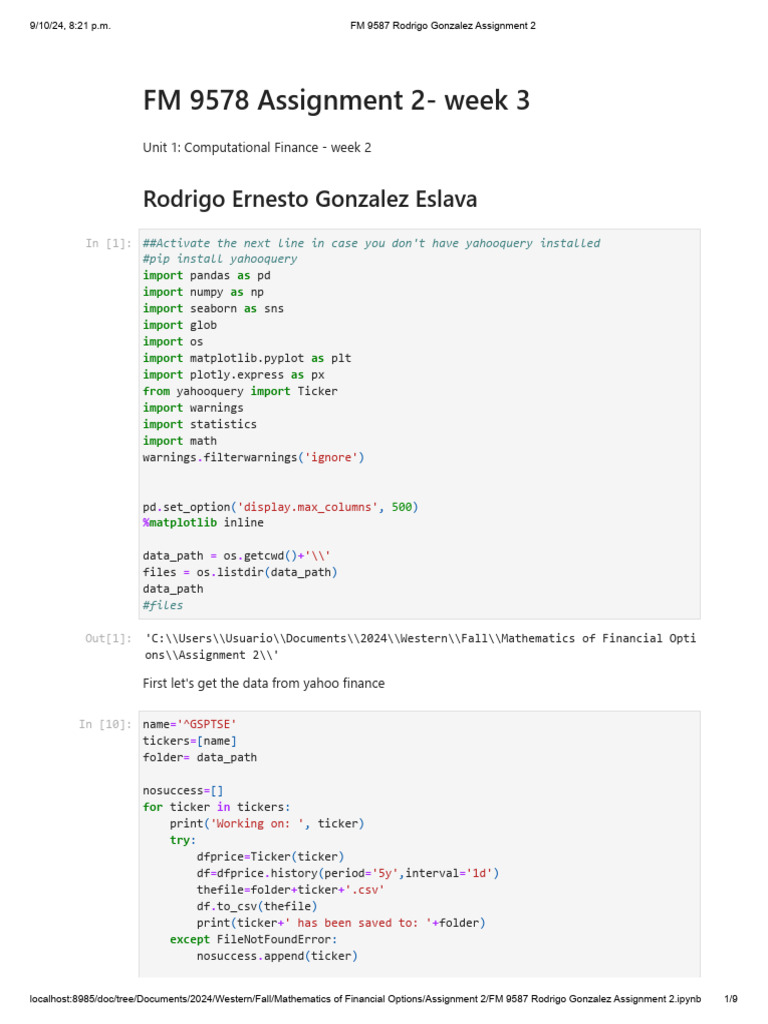The image size is (768, 1024).
Task: Place cursor on the name='^GSPTSE' line
Action: click(190, 724)
